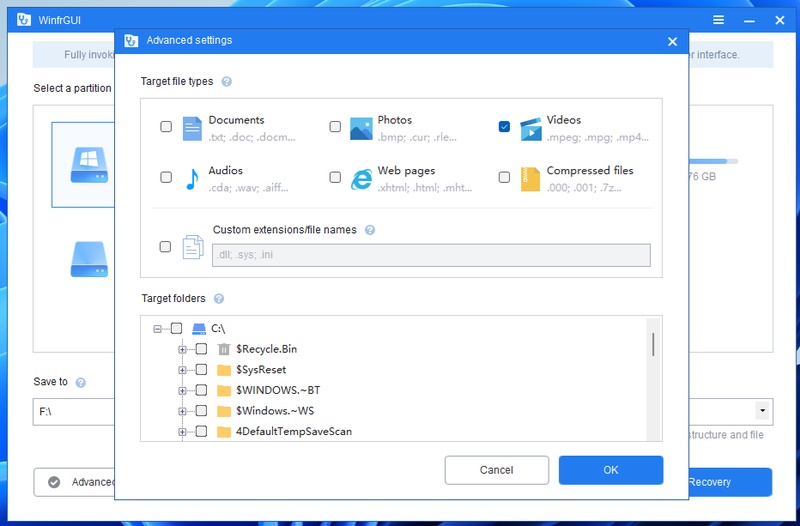Screen dimensions: 800x526
Task: Click the Cancel button
Action: pyautogui.click(x=497, y=470)
